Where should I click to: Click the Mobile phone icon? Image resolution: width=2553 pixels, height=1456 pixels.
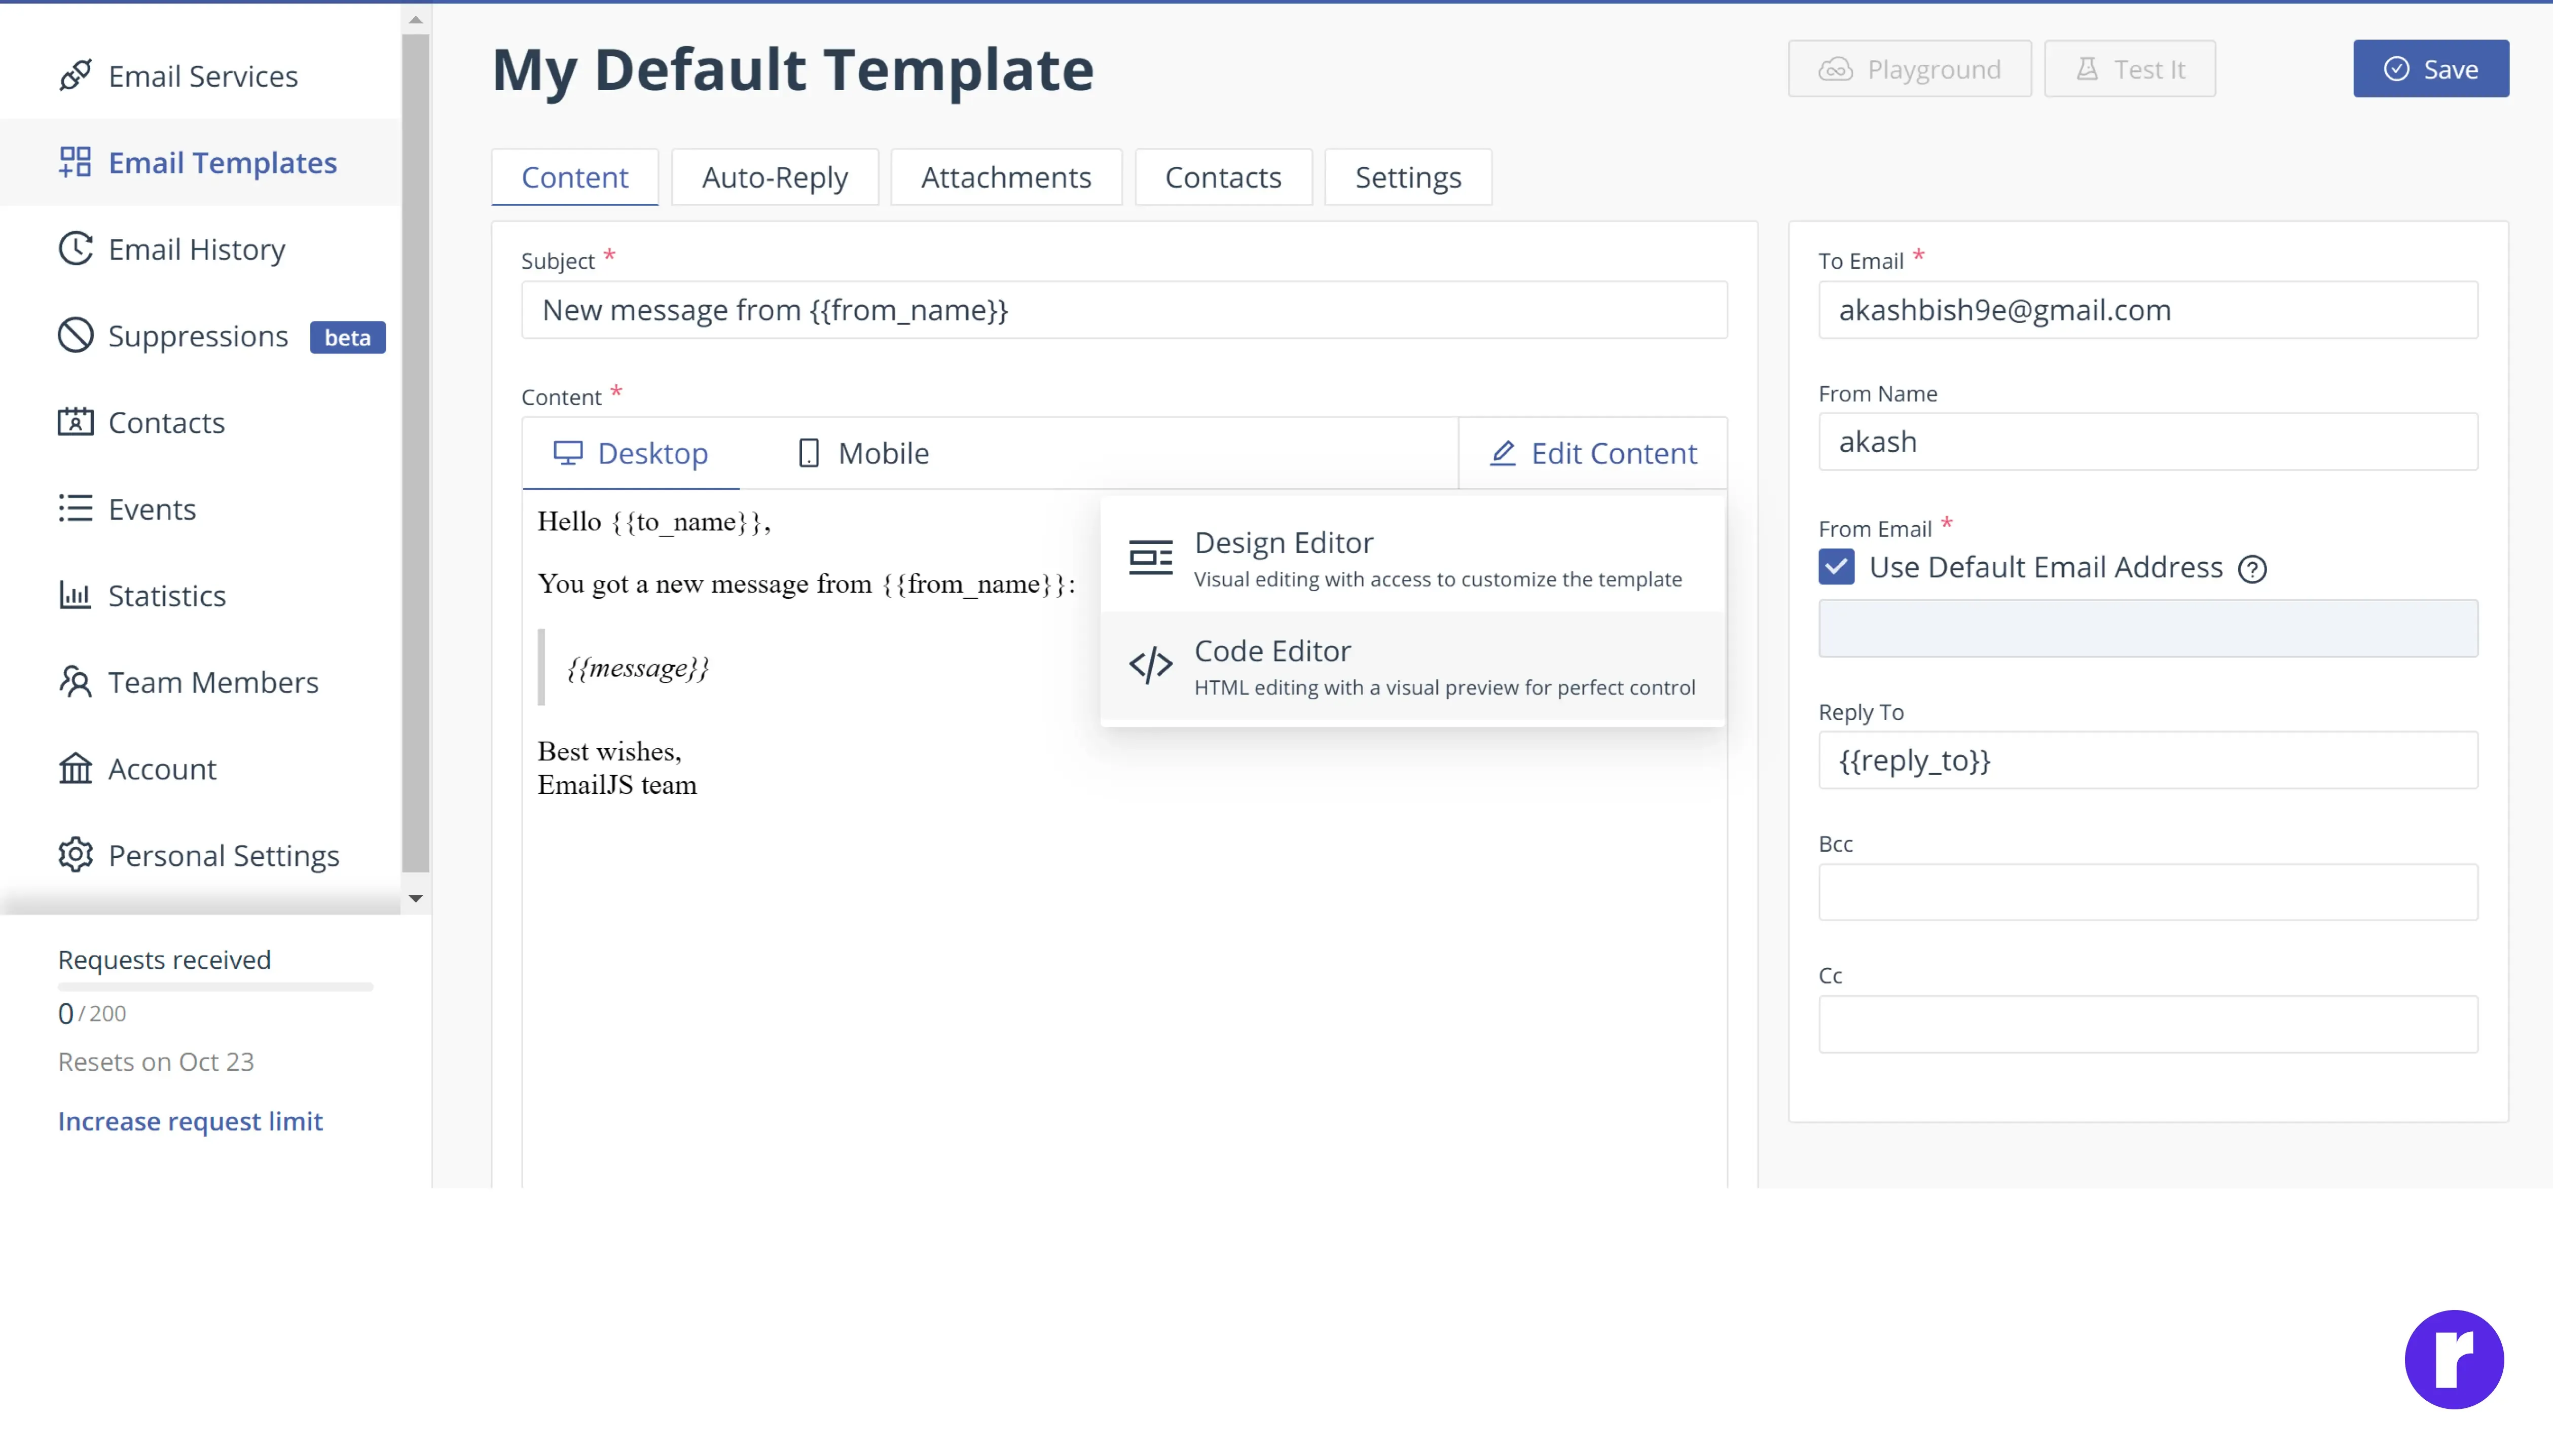tap(809, 453)
